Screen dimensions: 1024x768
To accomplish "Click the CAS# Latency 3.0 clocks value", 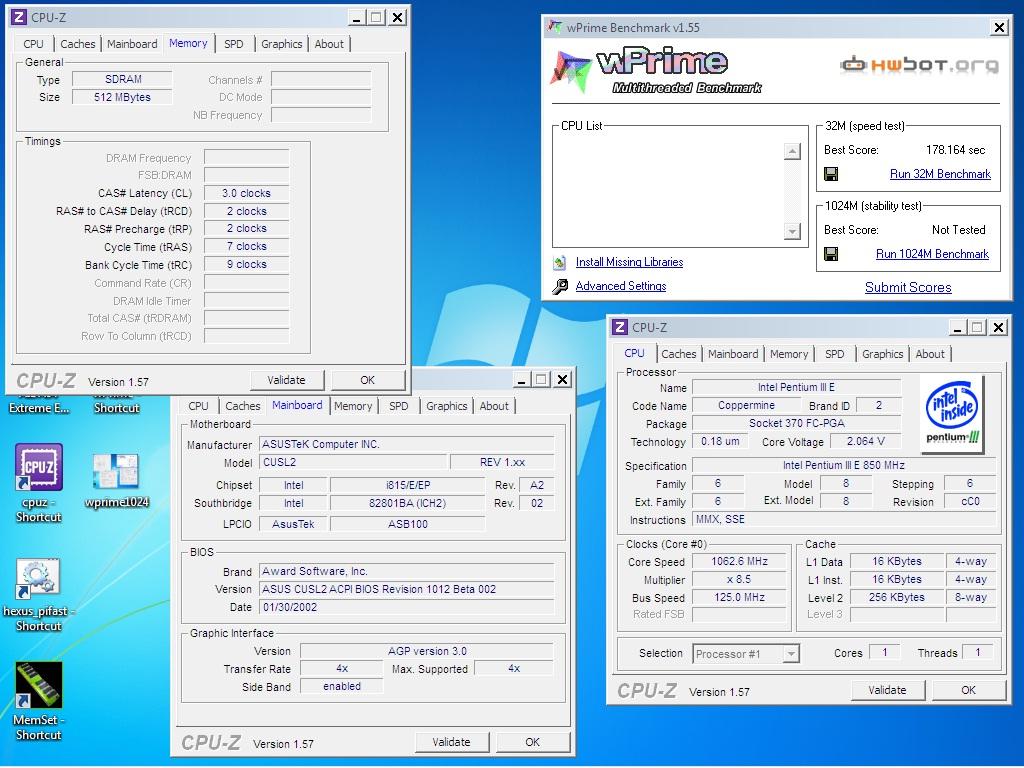I will [246, 193].
